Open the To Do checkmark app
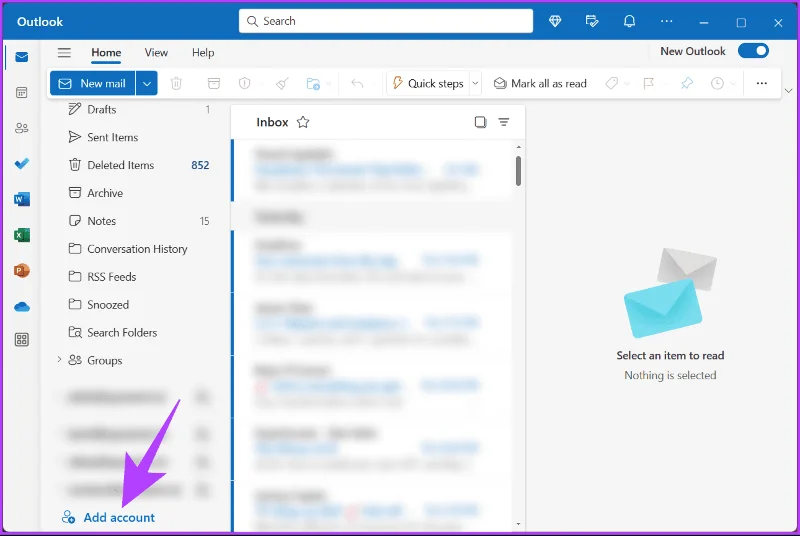Viewport: 800px width, 536px height. [x=21, y=163]
